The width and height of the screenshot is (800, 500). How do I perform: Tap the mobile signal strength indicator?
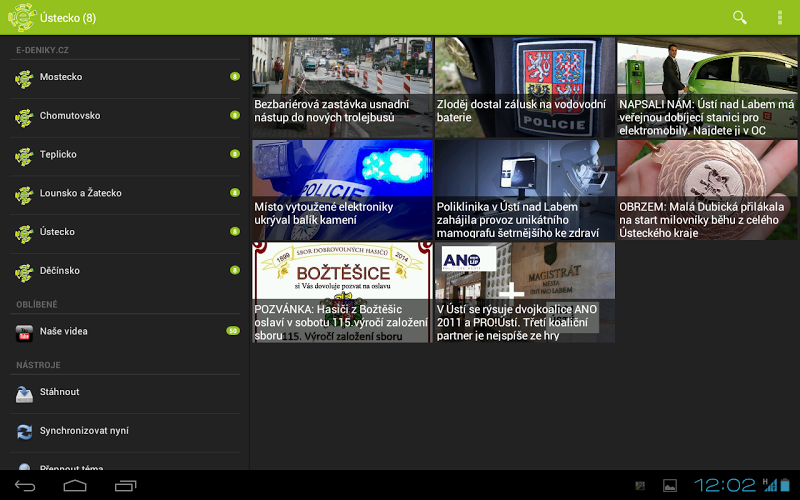[769, 485]
